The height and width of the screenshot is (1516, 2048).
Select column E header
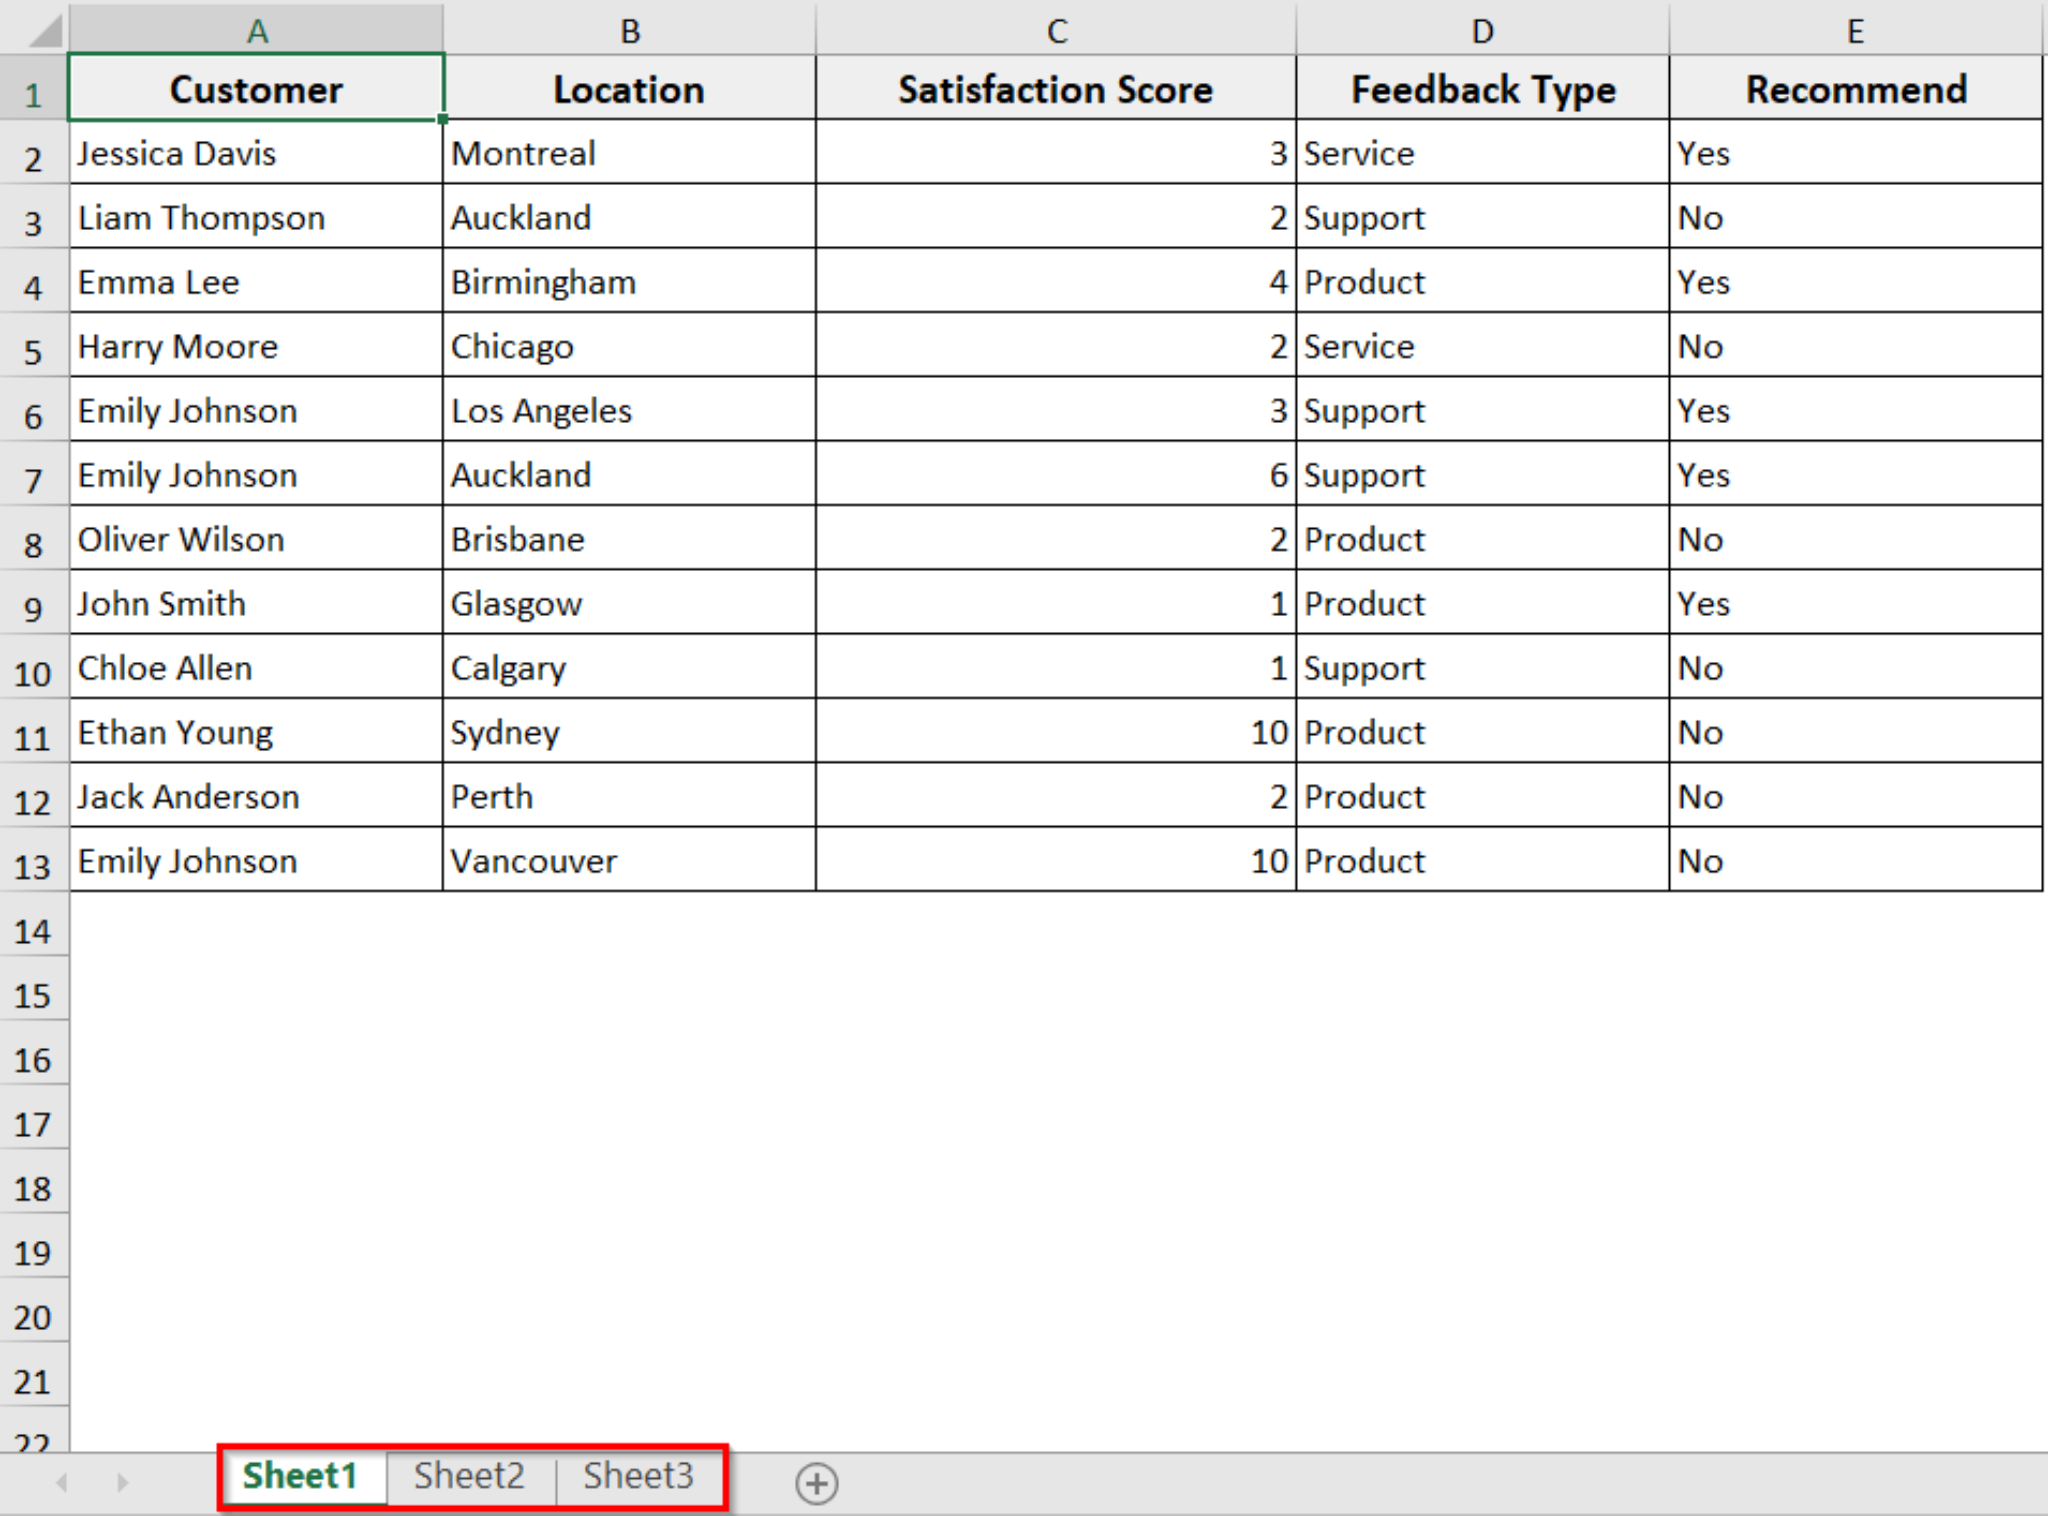1855,30
